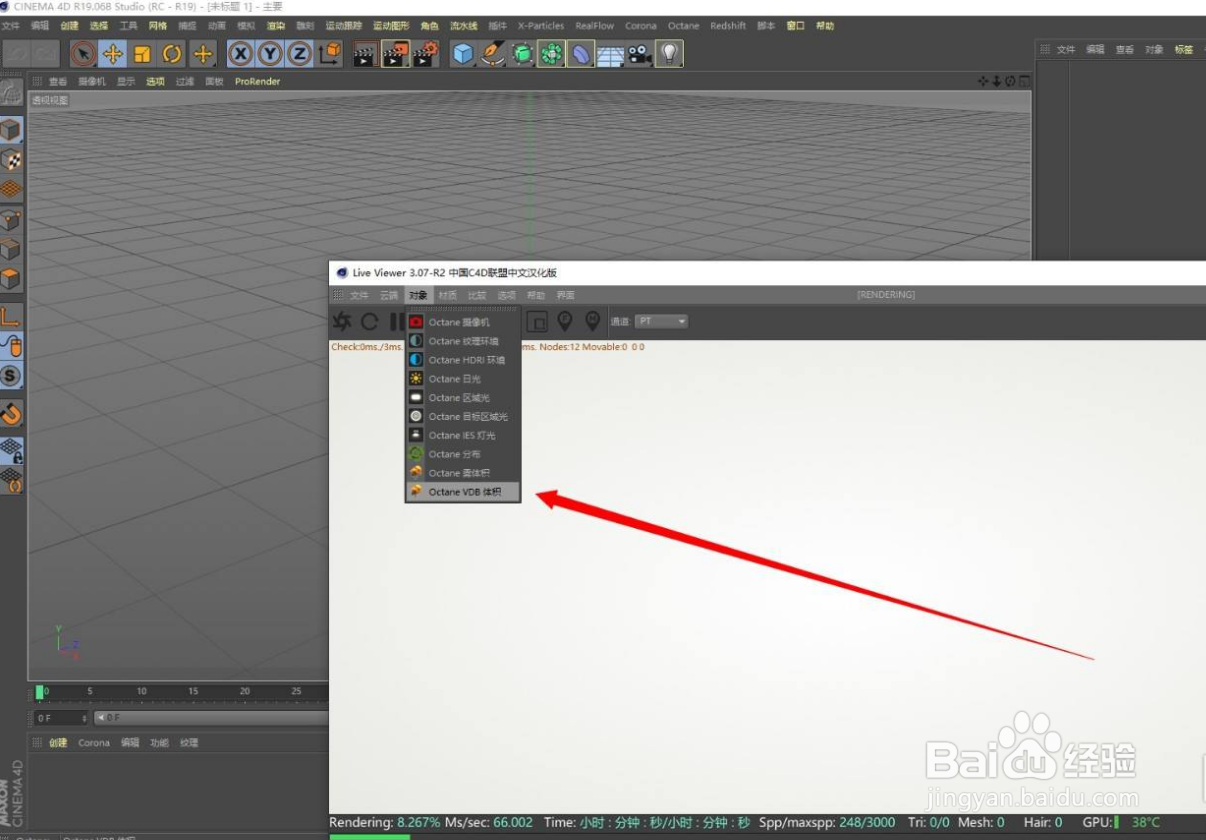The width and height of the screenshot is (1206, 840).
Task: Open ProRender menu in viewport
Action: coord(258,82)
